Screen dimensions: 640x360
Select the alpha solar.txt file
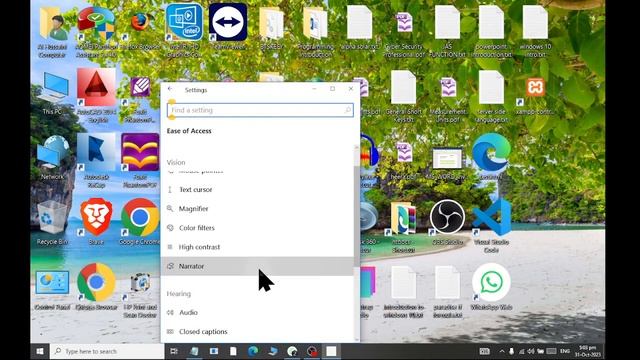pos(359,28)
